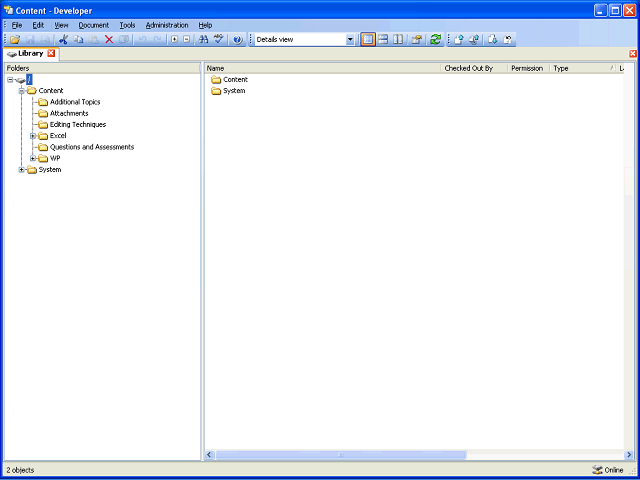Select Questions and Assessments folder
Image resolution: width=640 pixels, height=480 pixels.
click(92, 147)
